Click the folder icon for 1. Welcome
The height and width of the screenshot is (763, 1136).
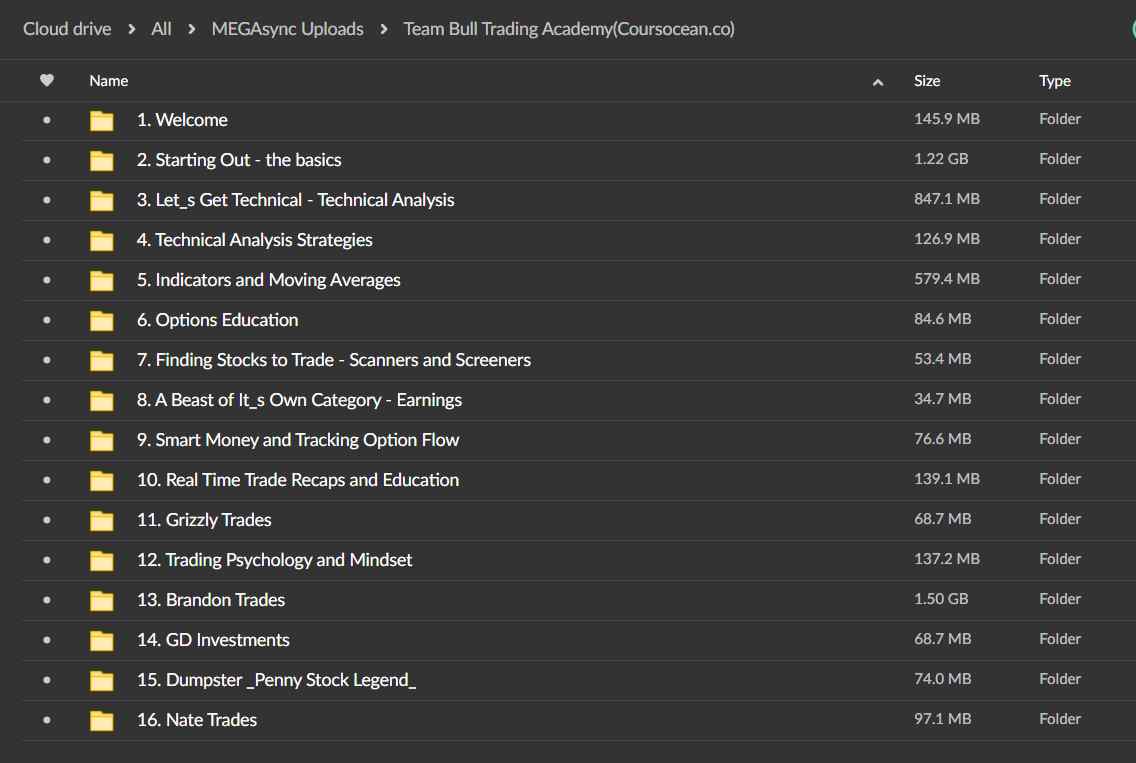pos(101,121)
